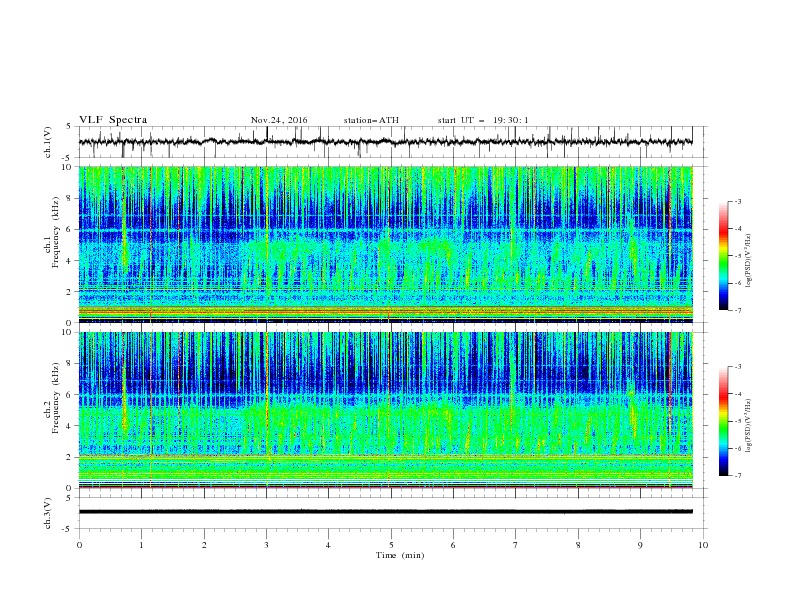
Task: Click the "7" tick on the time axis
Action: (x=515, y=545)
